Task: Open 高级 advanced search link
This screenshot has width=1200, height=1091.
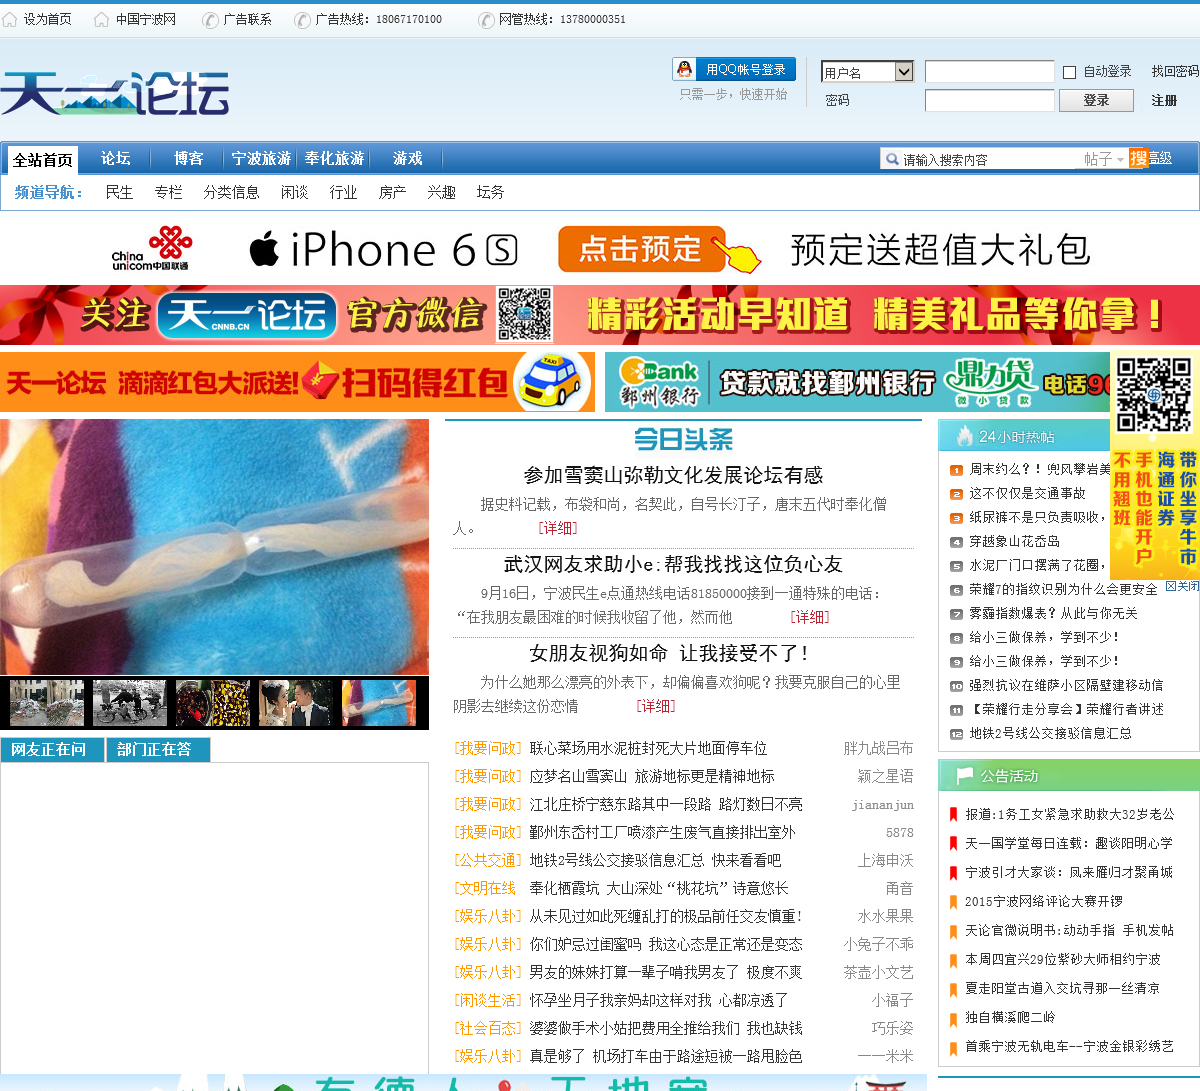Action: coord(1160,158)
